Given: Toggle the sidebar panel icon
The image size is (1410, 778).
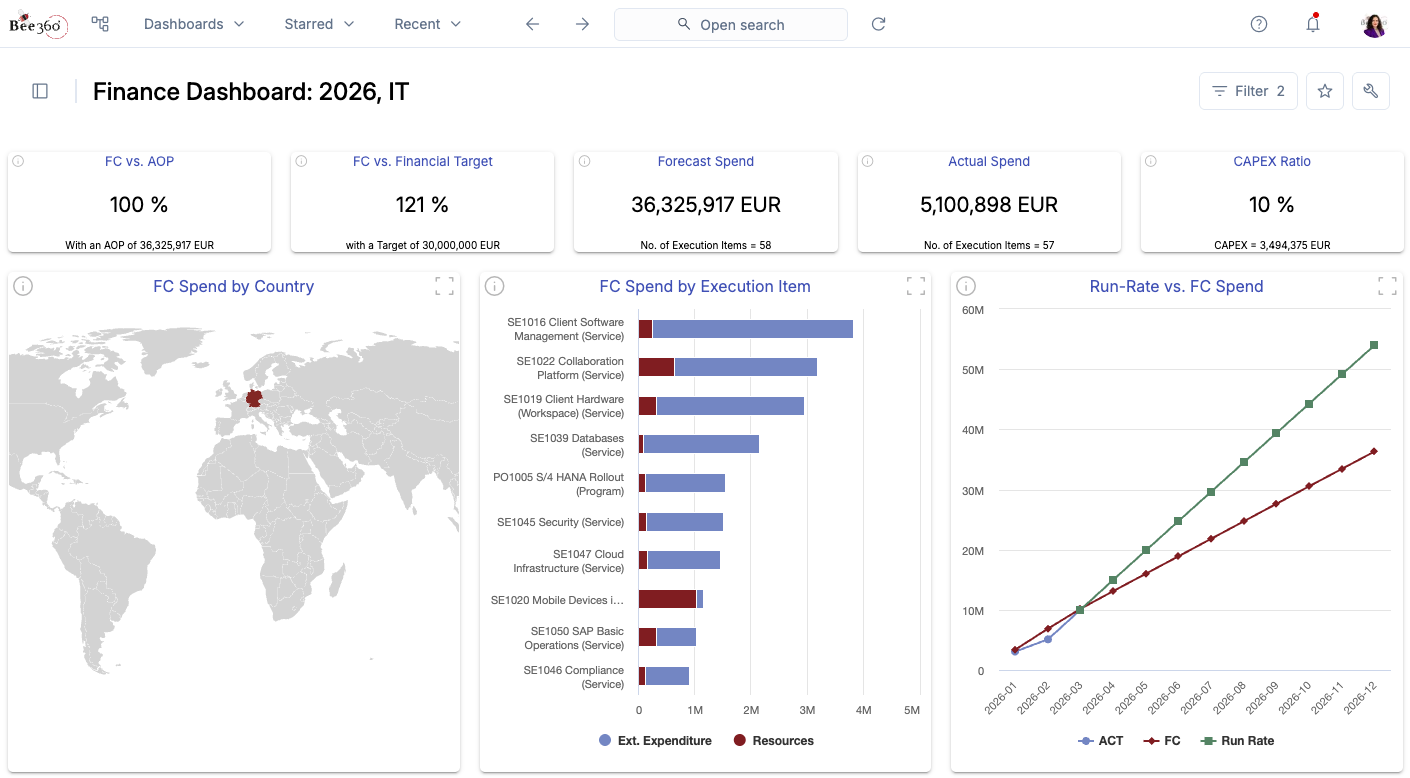Looking at the screenshot, I should (40, 91).
